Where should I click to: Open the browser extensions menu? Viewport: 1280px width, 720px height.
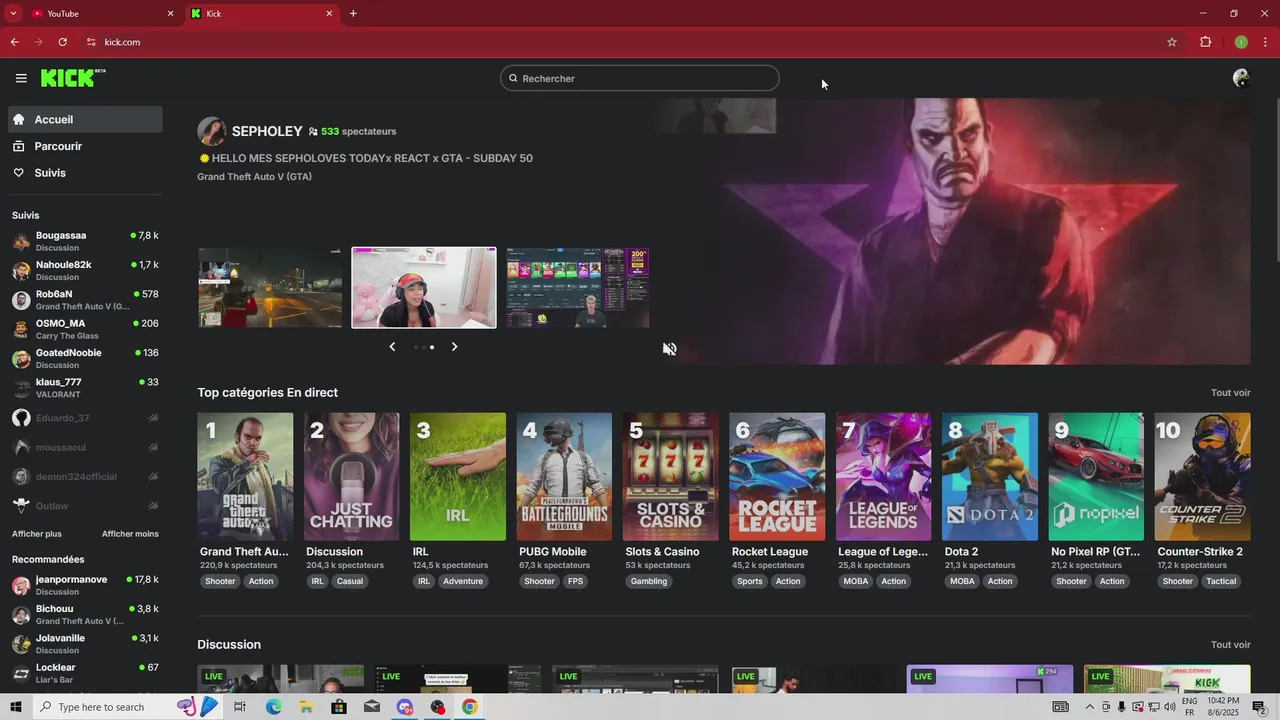pyautogui.click(x=1205, y=42)
